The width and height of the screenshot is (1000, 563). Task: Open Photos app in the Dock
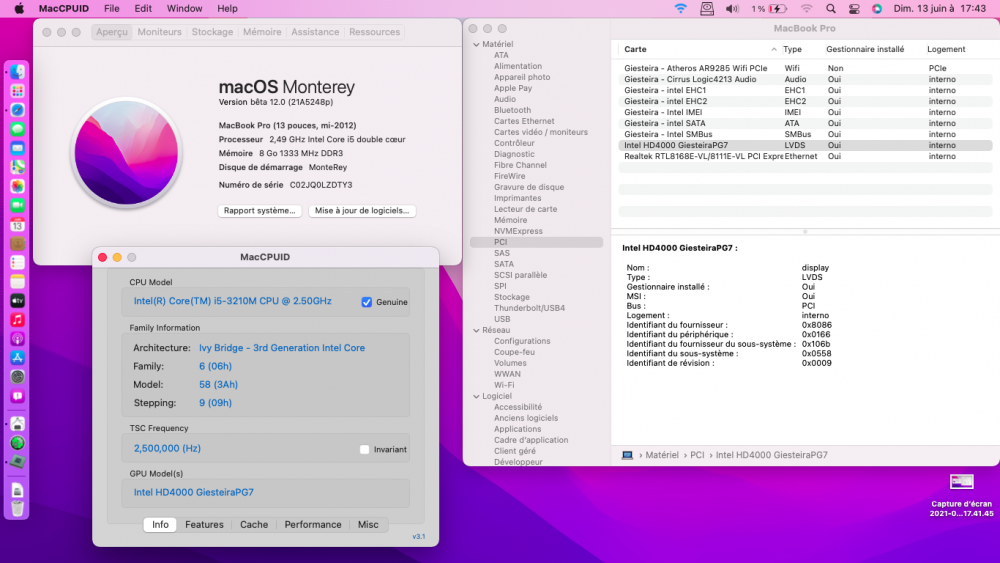[17, 186]
